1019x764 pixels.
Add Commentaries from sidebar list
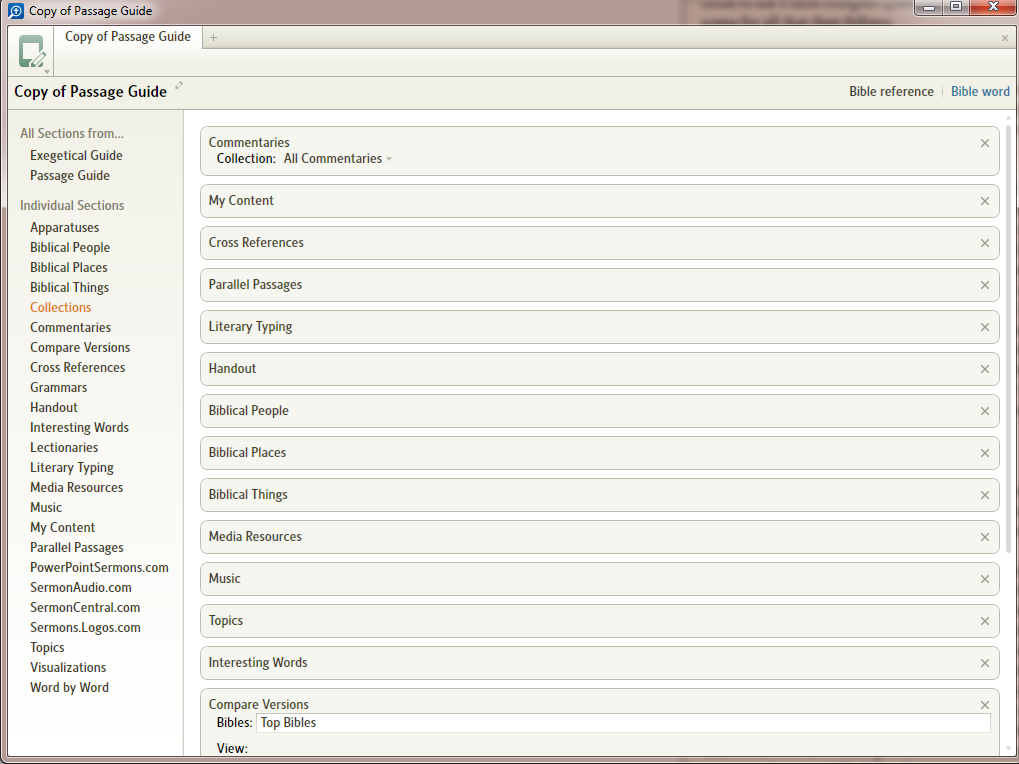tap(70, 327)
